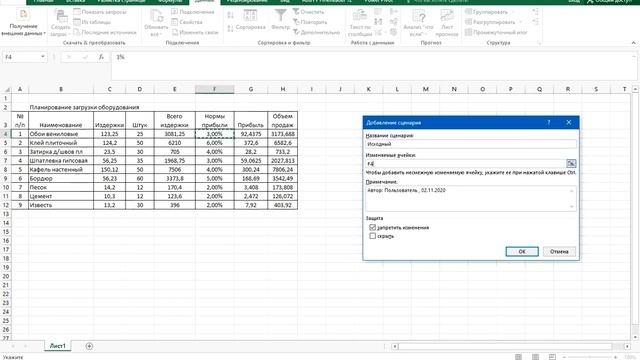Click Clear filter (Очистить)
This screenshot has width=640, height=360.
tap(308, 12)
